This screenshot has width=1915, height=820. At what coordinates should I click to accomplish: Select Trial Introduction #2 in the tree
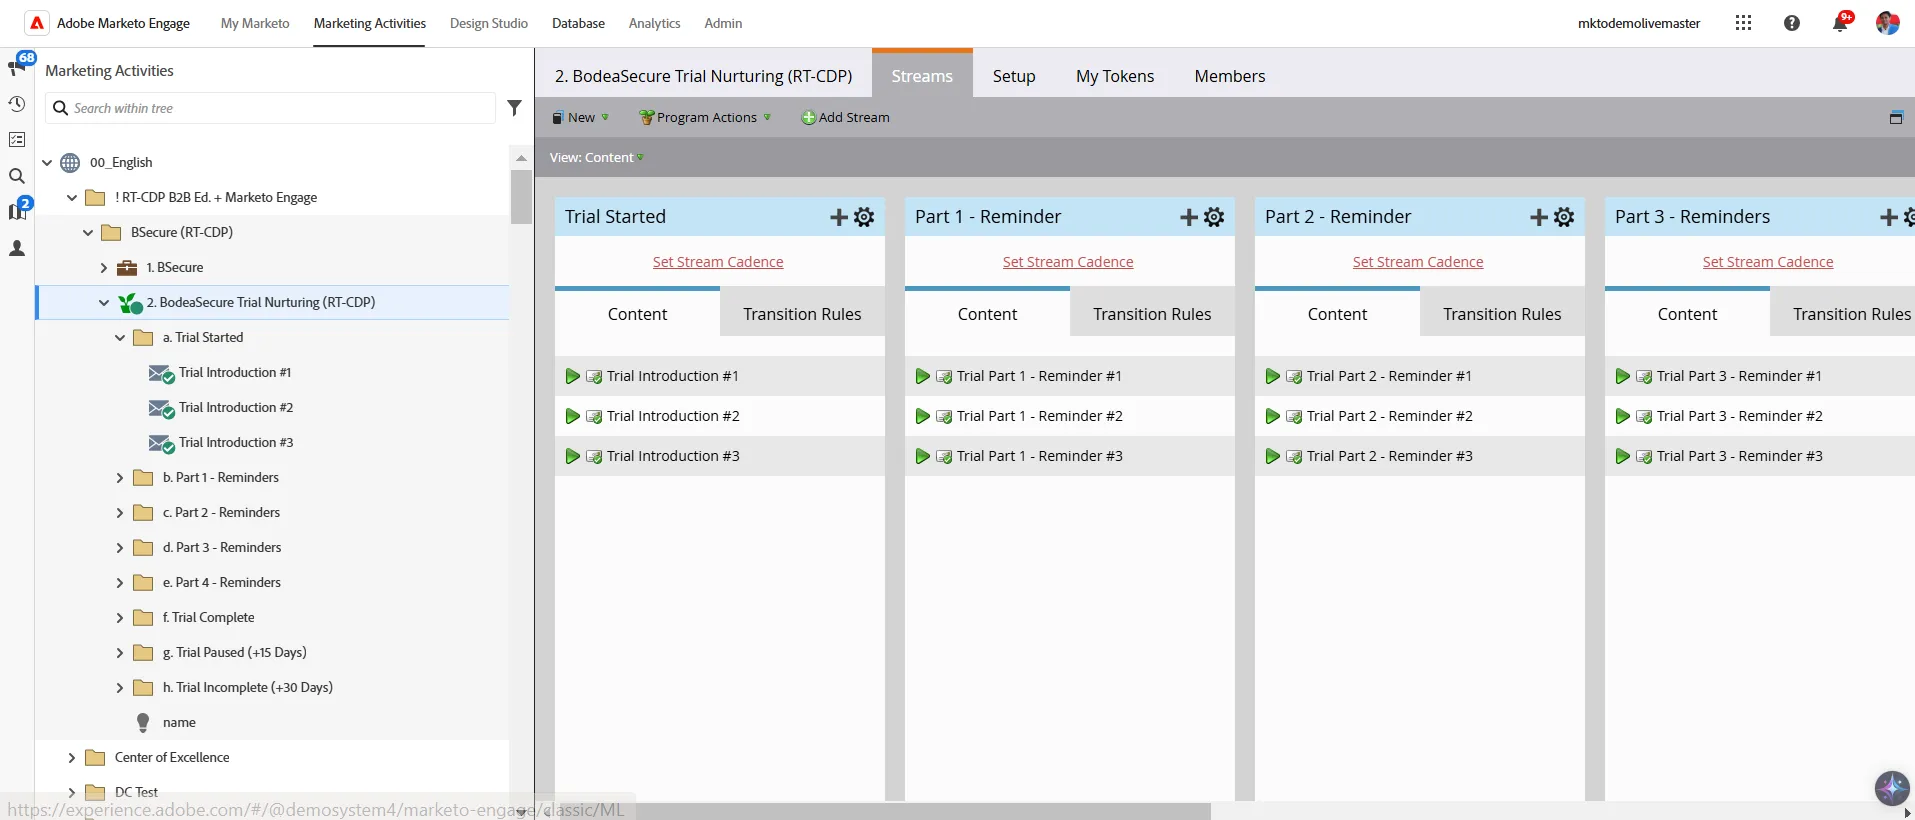click(236, 408)
